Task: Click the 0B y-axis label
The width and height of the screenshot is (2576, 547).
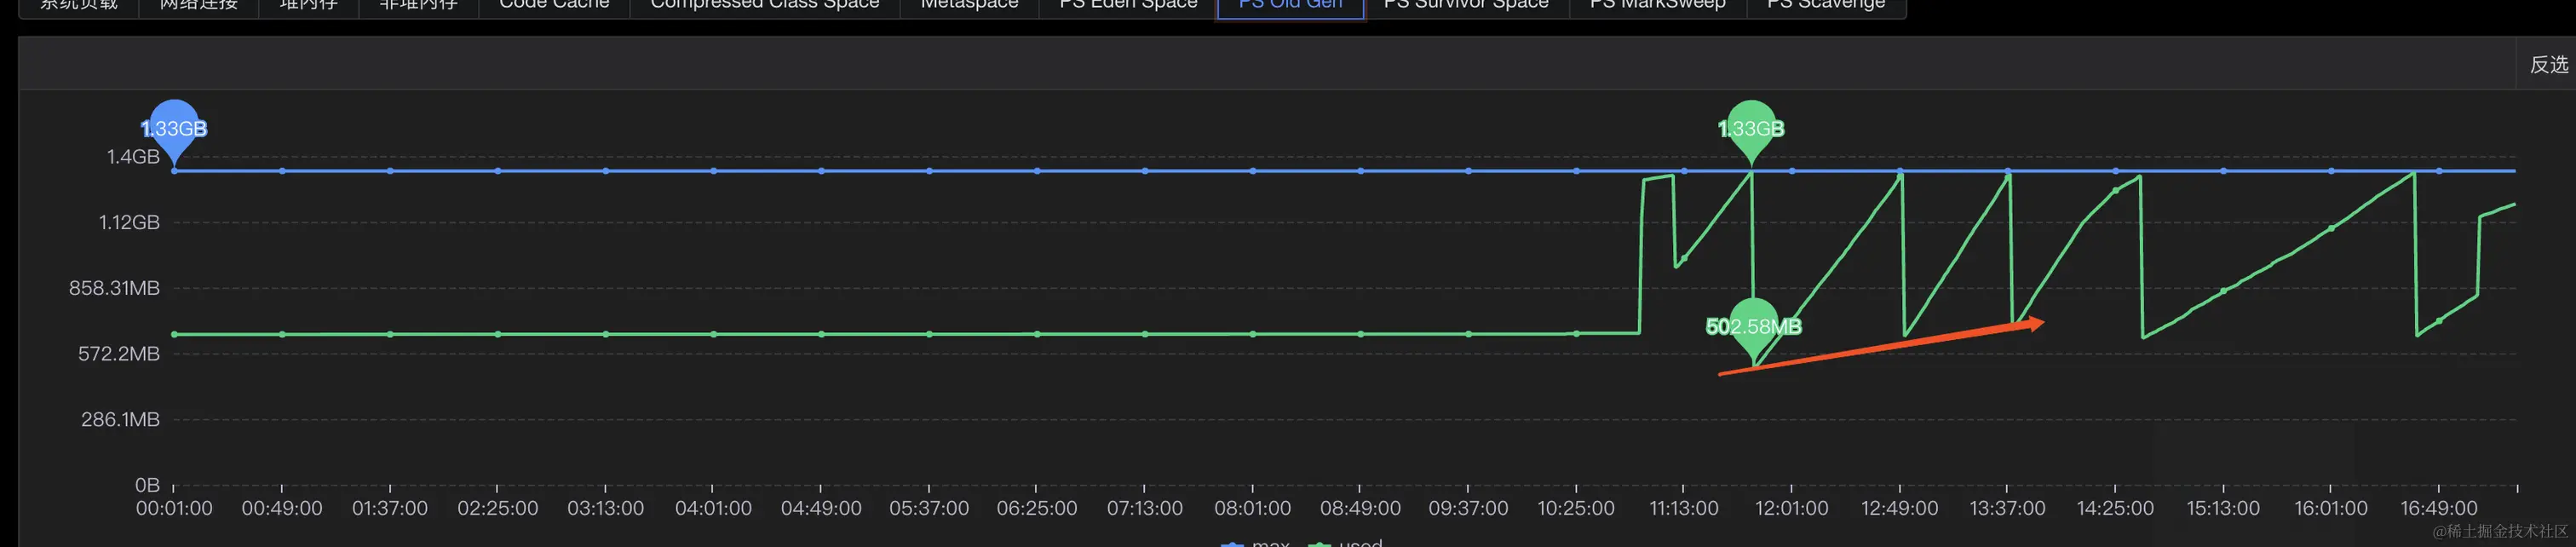Action: [x=147, y=485]
